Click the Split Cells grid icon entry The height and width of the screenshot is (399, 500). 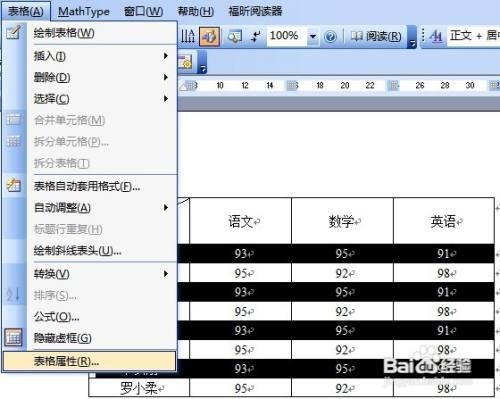(14, 141)
